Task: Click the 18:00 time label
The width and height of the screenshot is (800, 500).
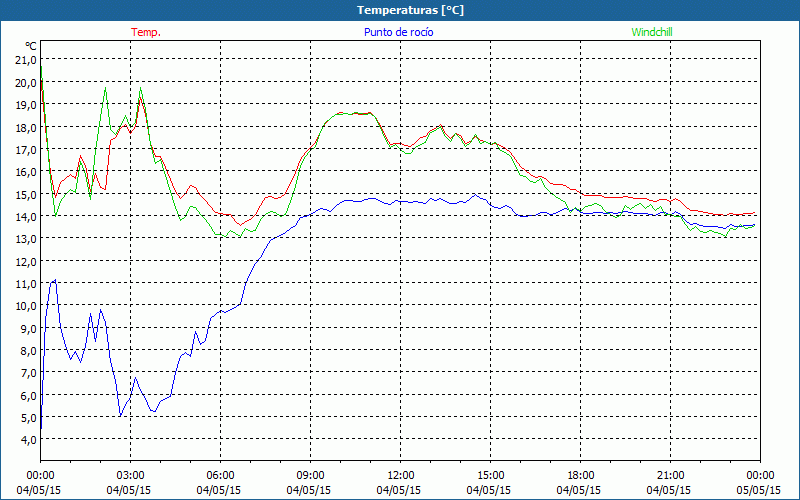Action: (x=581, y=476)
